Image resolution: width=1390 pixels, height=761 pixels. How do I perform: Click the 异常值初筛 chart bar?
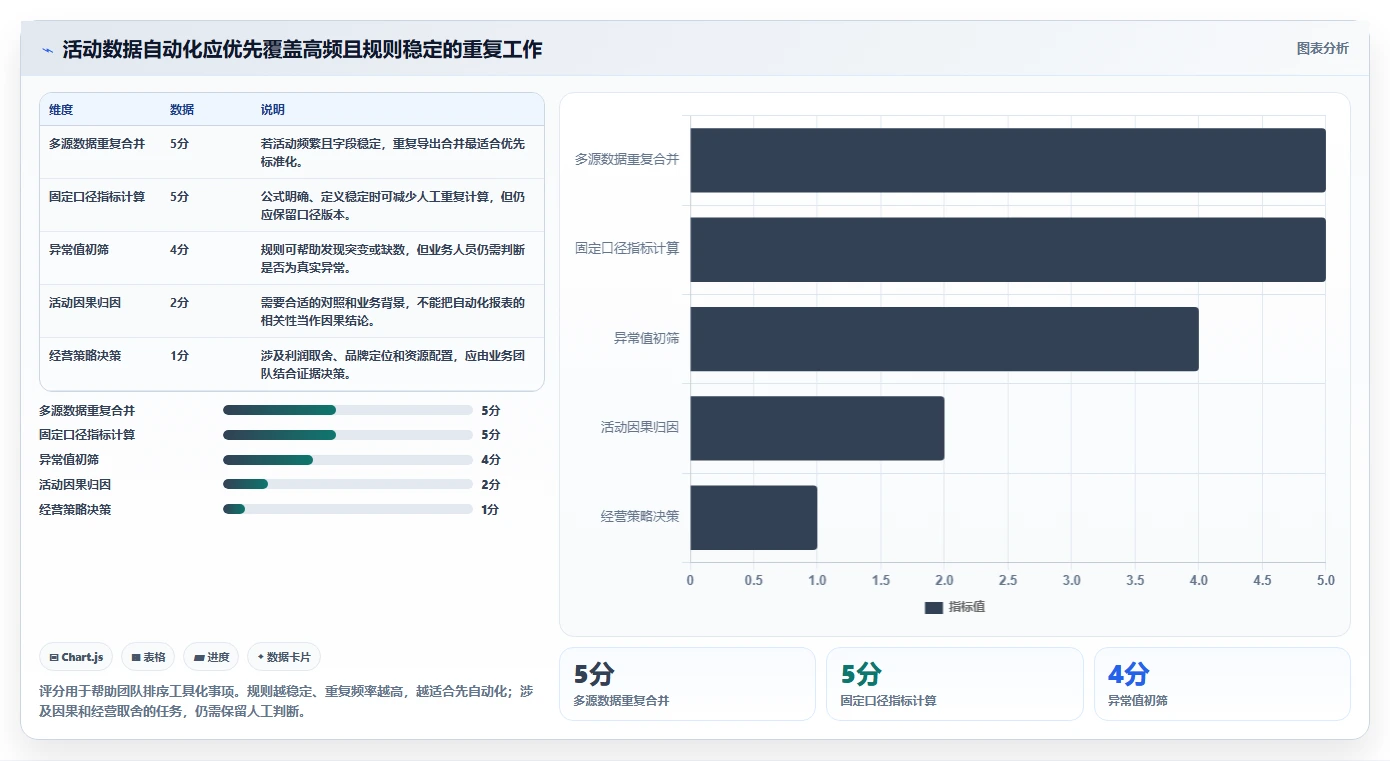pos(944,339)
